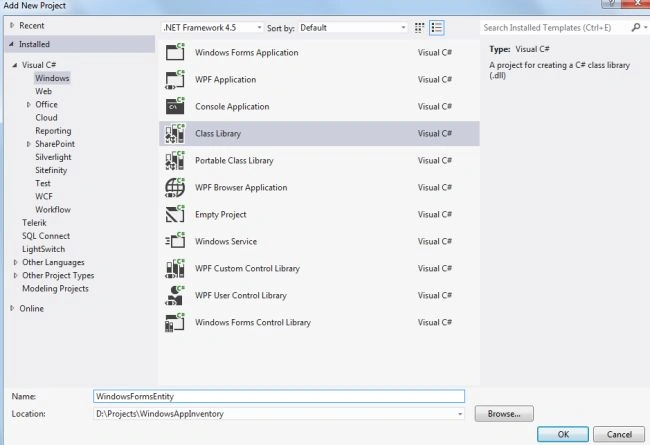Click the Windows Service template icon

[175, 241]
